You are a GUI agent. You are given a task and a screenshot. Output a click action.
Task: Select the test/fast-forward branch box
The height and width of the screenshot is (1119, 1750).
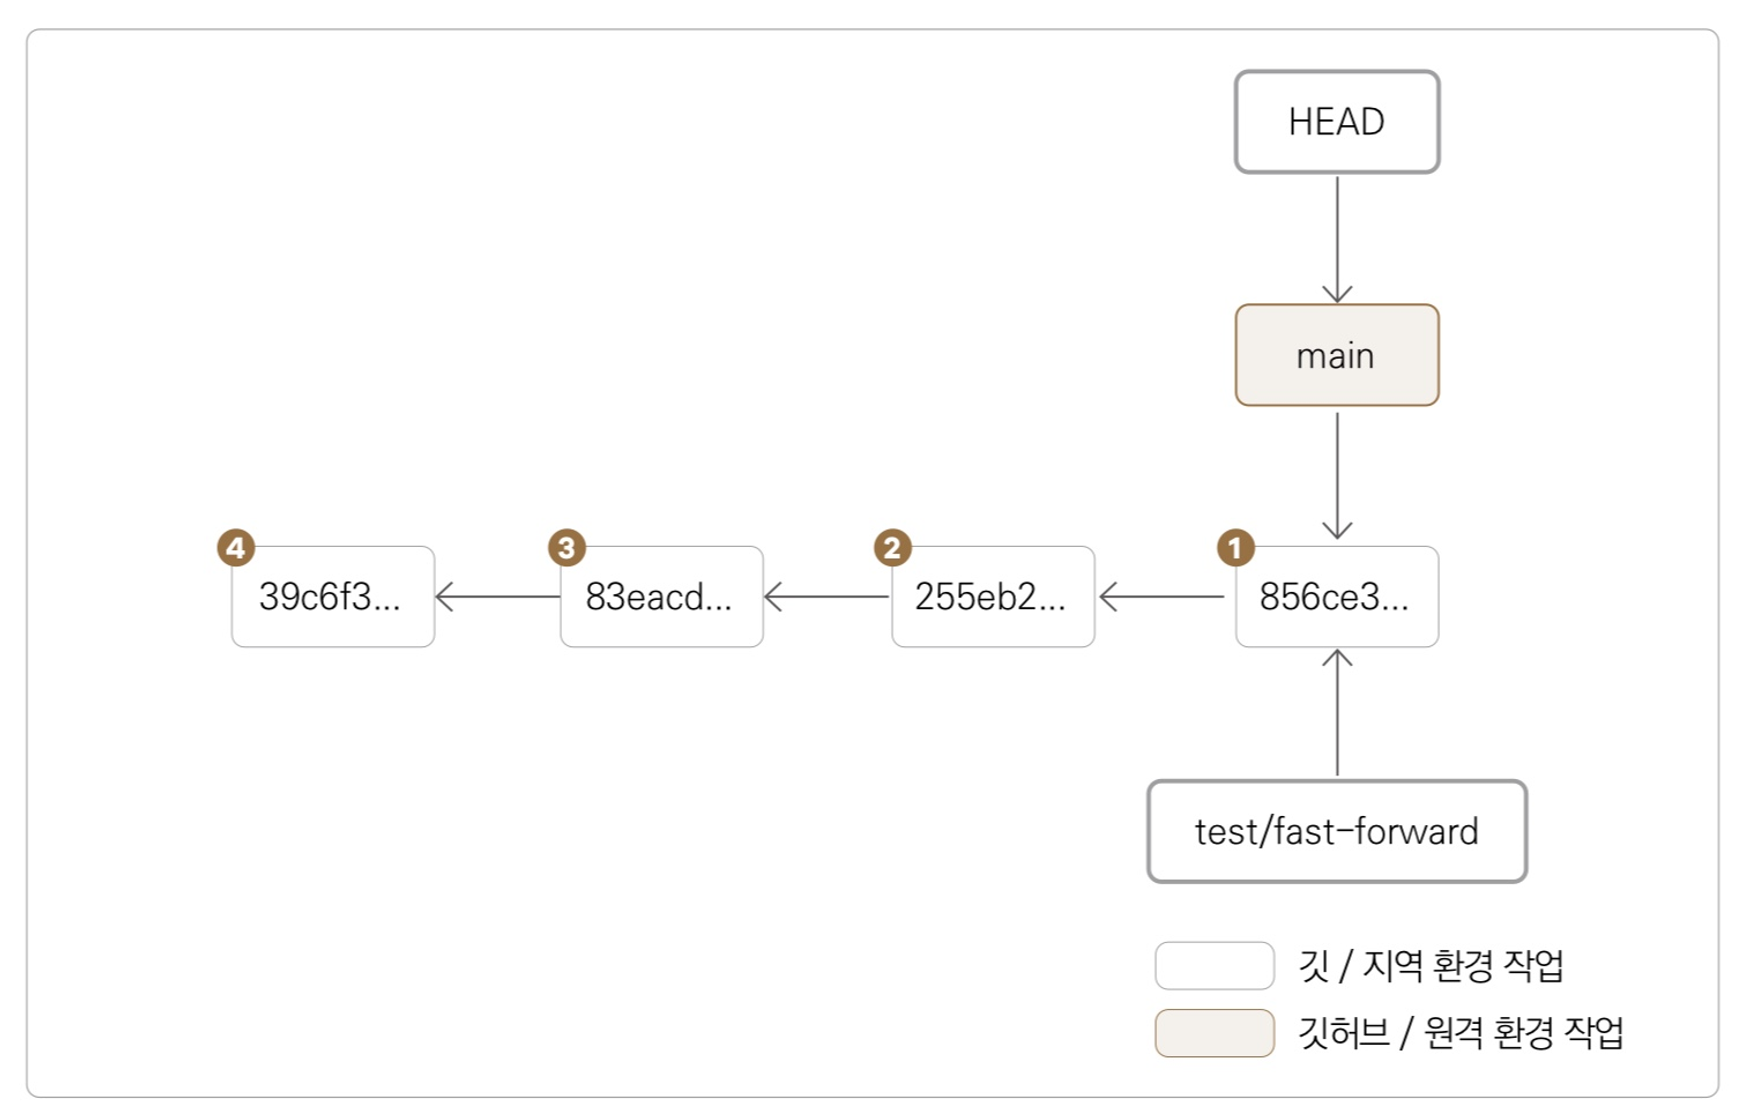click(1337, 832)
